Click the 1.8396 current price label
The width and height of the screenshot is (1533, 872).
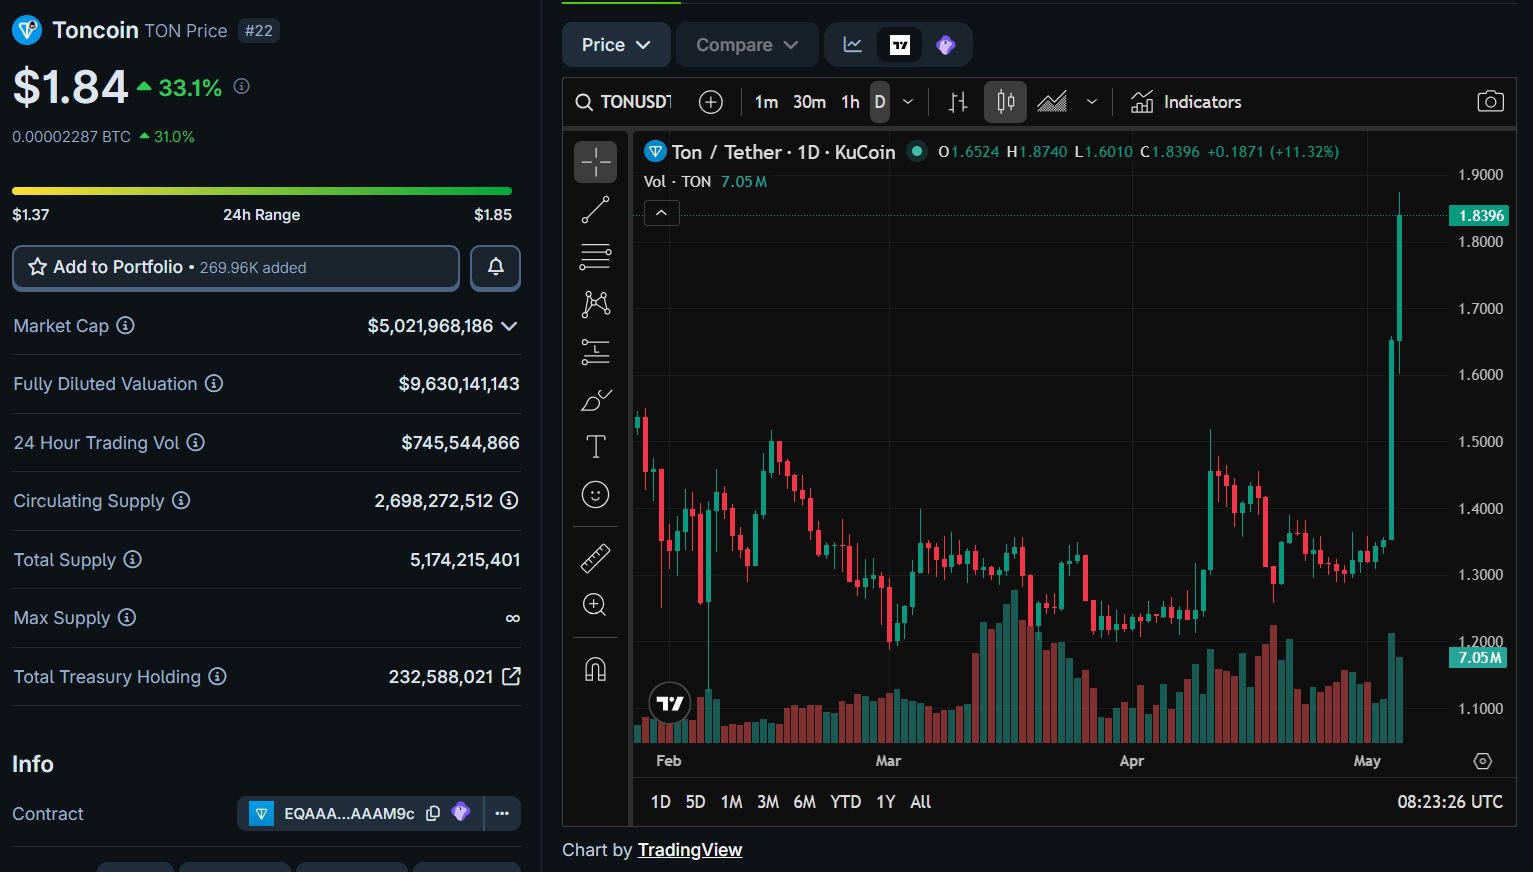pos(1479,216)
